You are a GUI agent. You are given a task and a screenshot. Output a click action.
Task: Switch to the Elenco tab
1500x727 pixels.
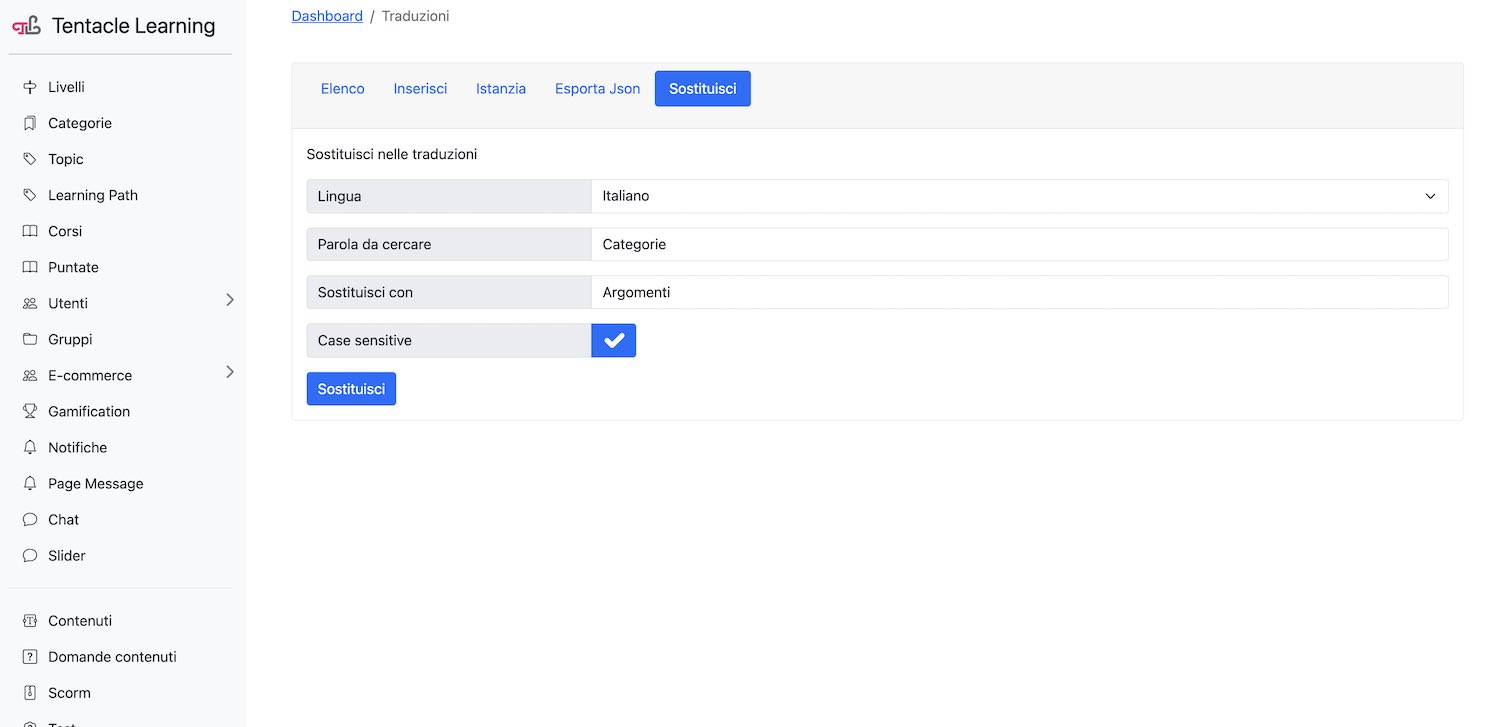click(342, 89)
